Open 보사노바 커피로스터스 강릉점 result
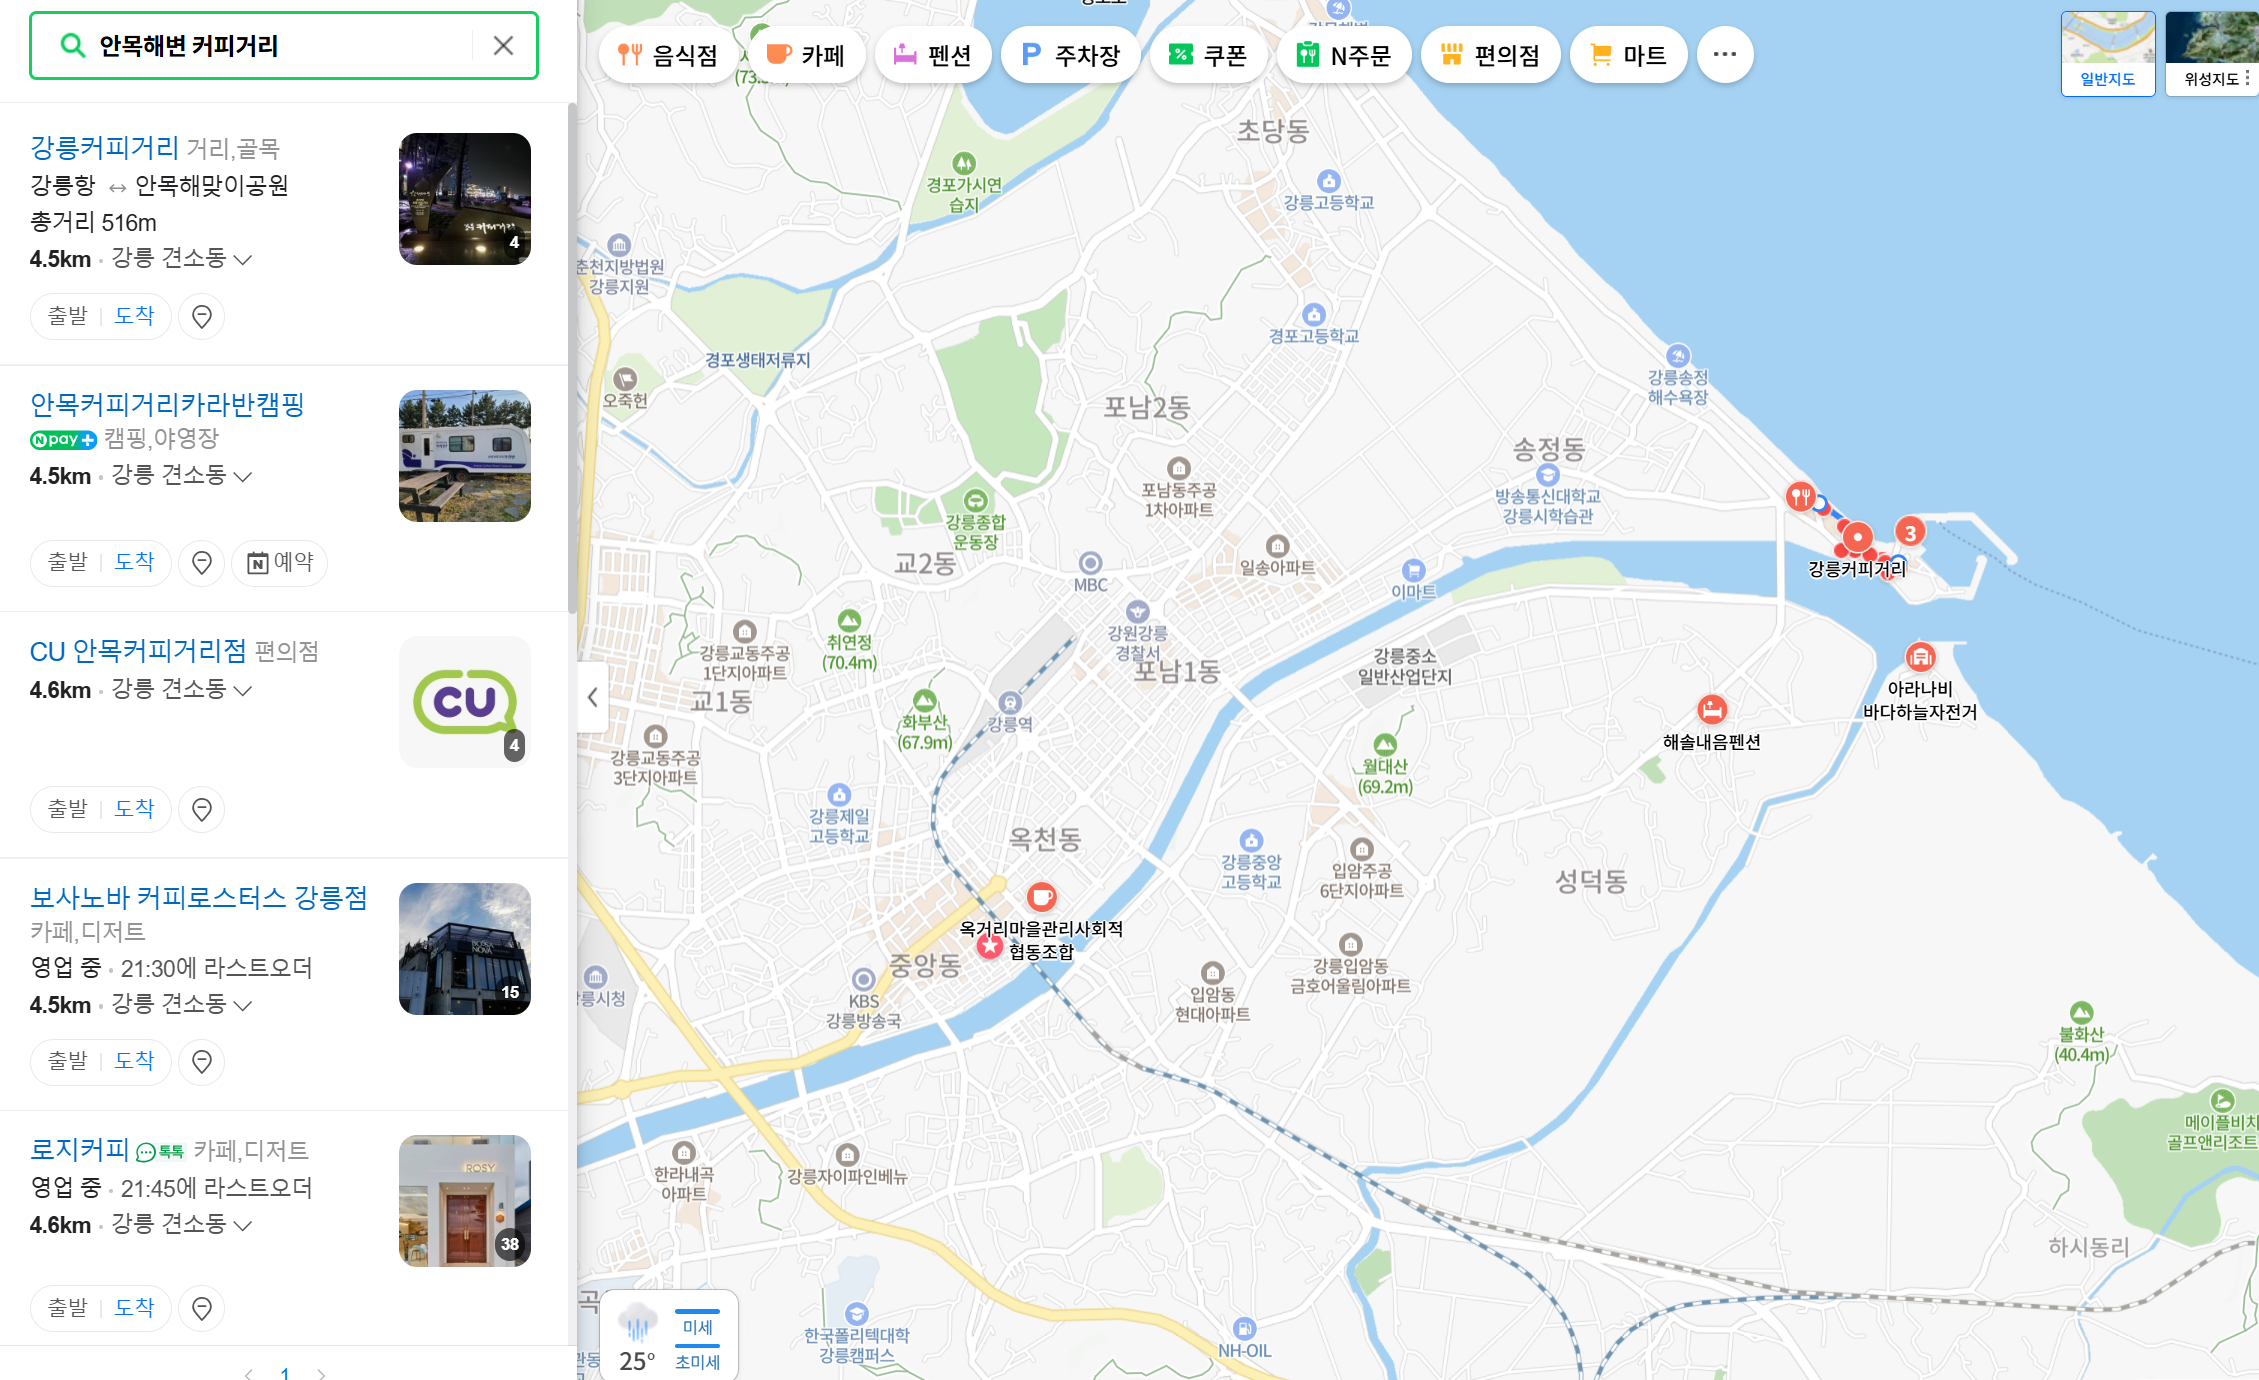This screenshot has height=1380, width=2259. click(x=199, y=898)
